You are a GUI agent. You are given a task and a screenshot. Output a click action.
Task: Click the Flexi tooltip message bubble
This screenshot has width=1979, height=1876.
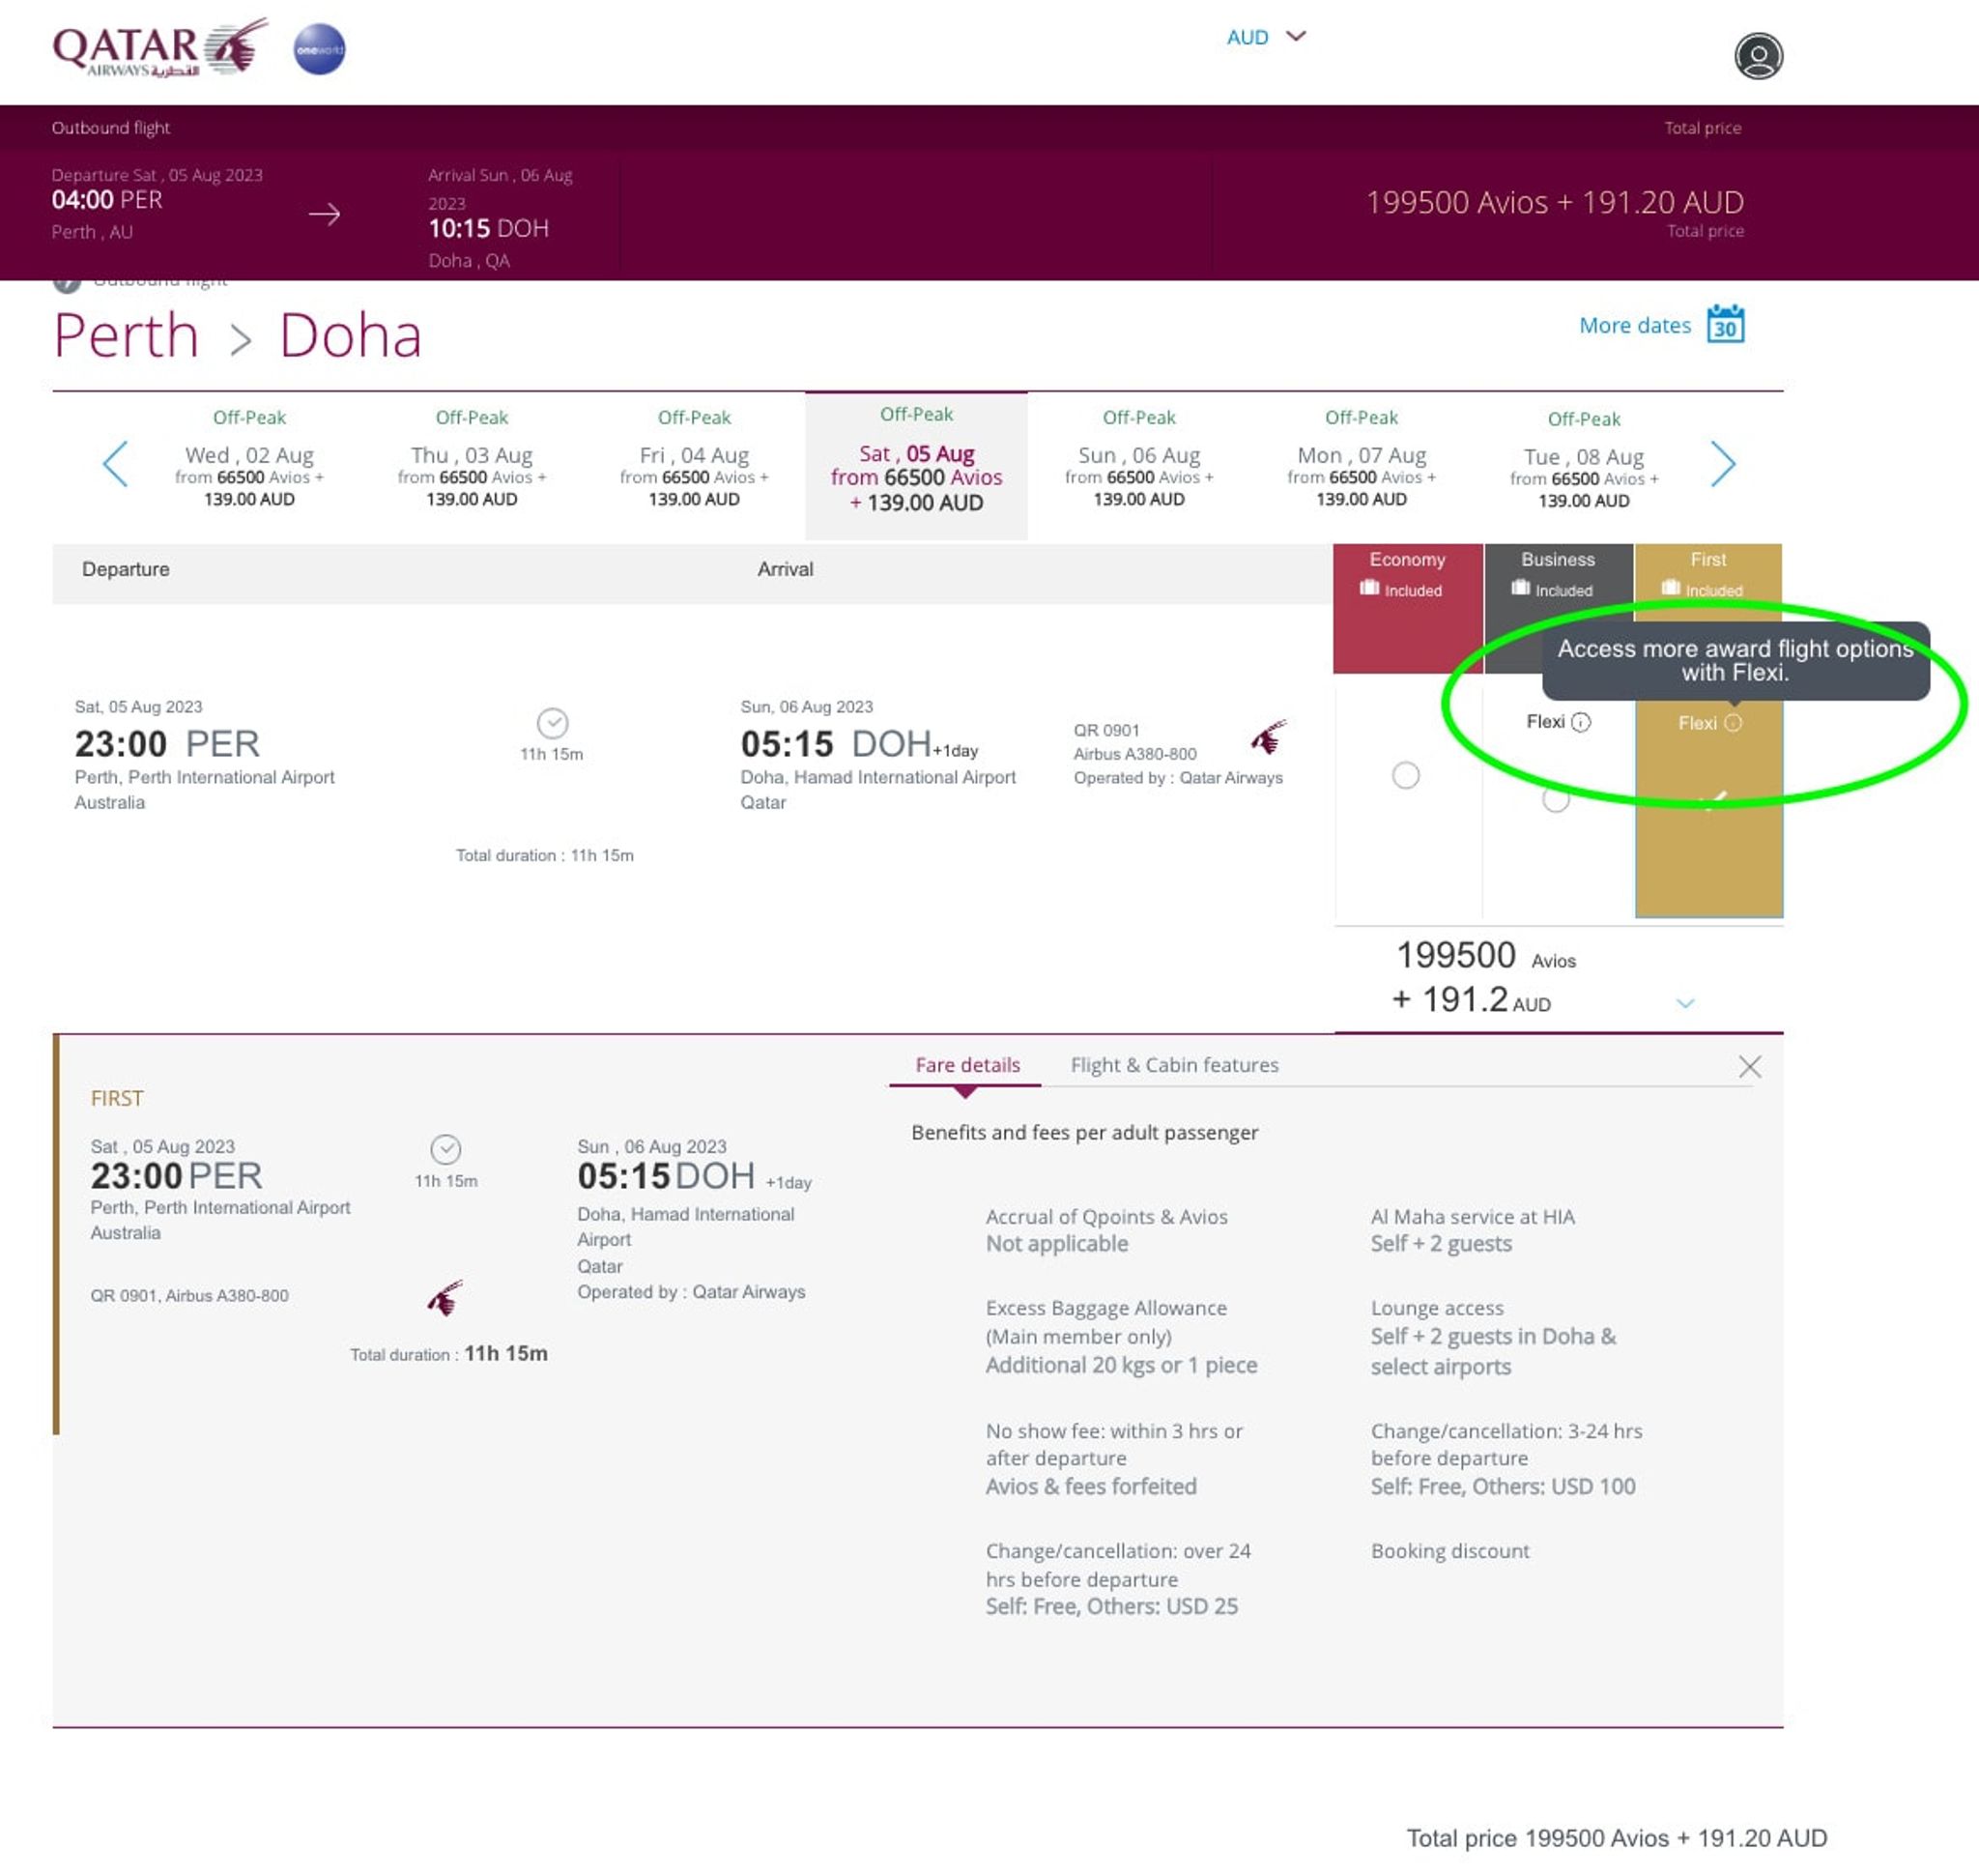tap(1735, 660)
